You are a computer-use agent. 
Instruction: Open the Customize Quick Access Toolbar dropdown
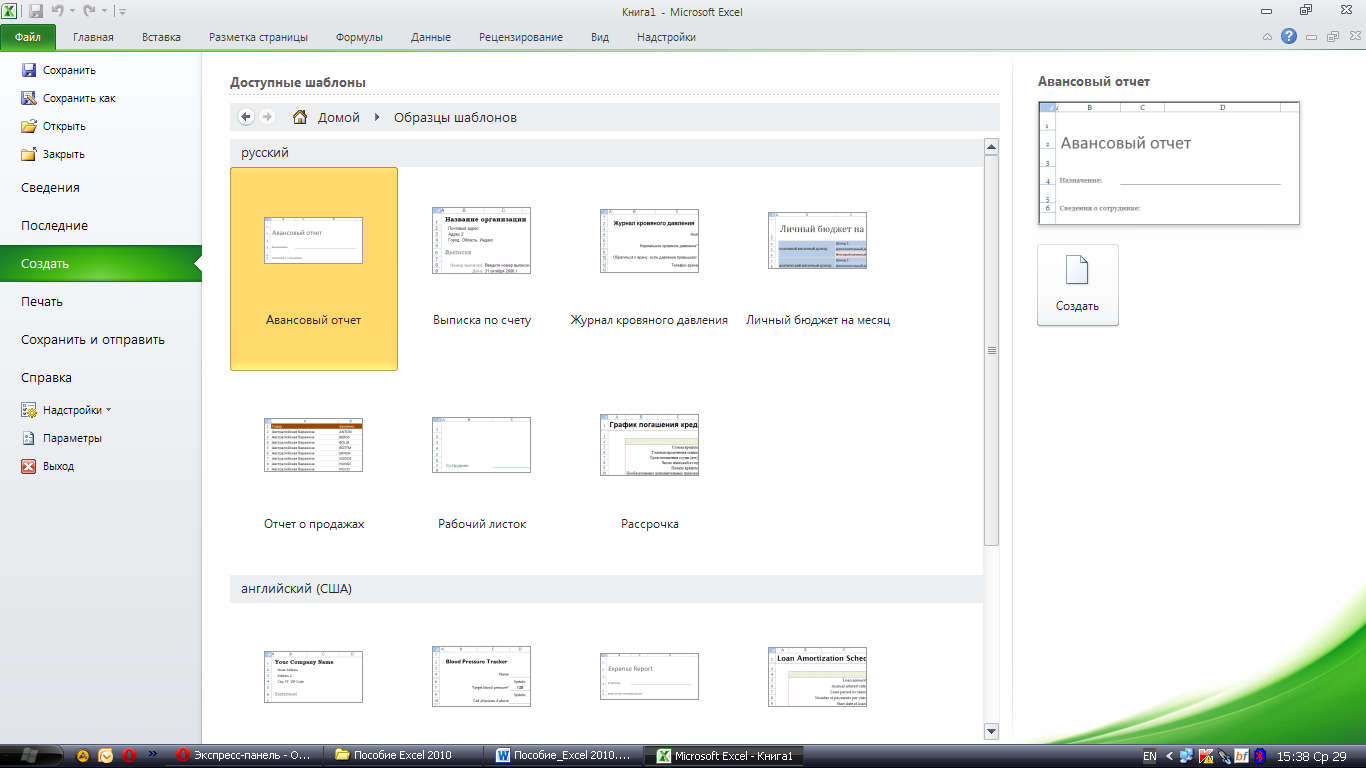pyautogui.click(x=122, y=12)
